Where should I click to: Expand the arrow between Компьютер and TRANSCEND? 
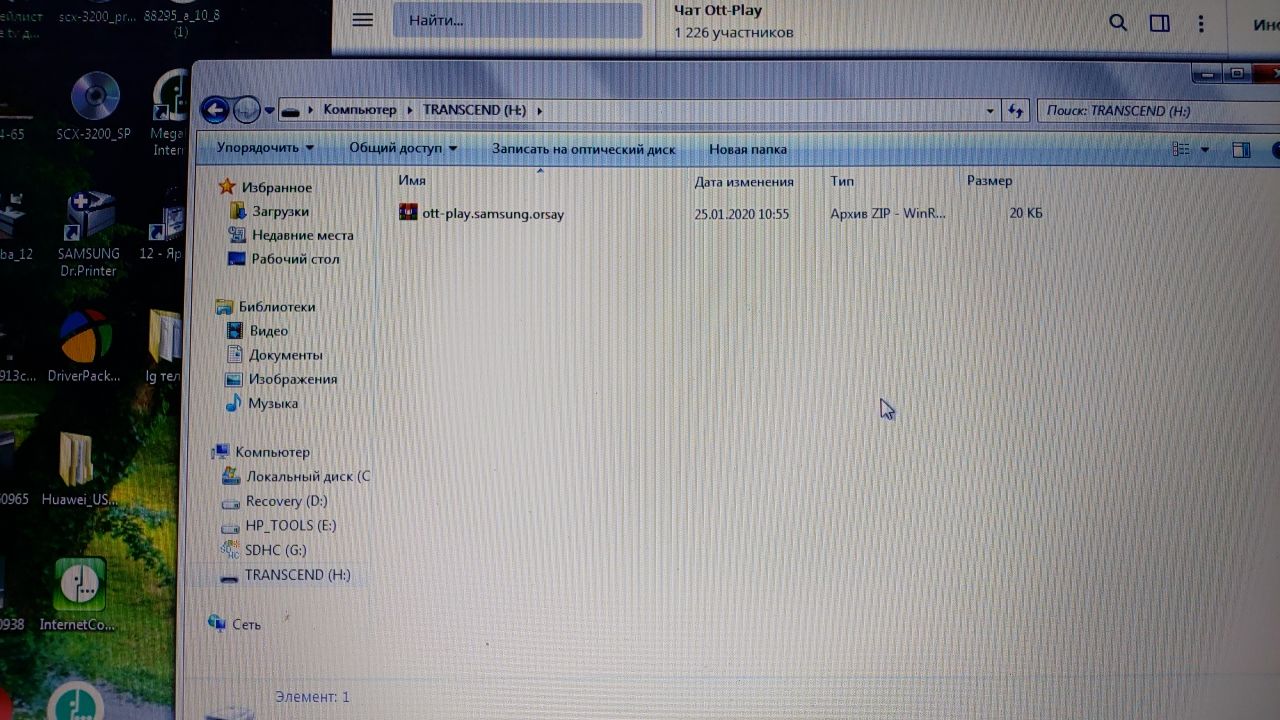click(409, 110)
